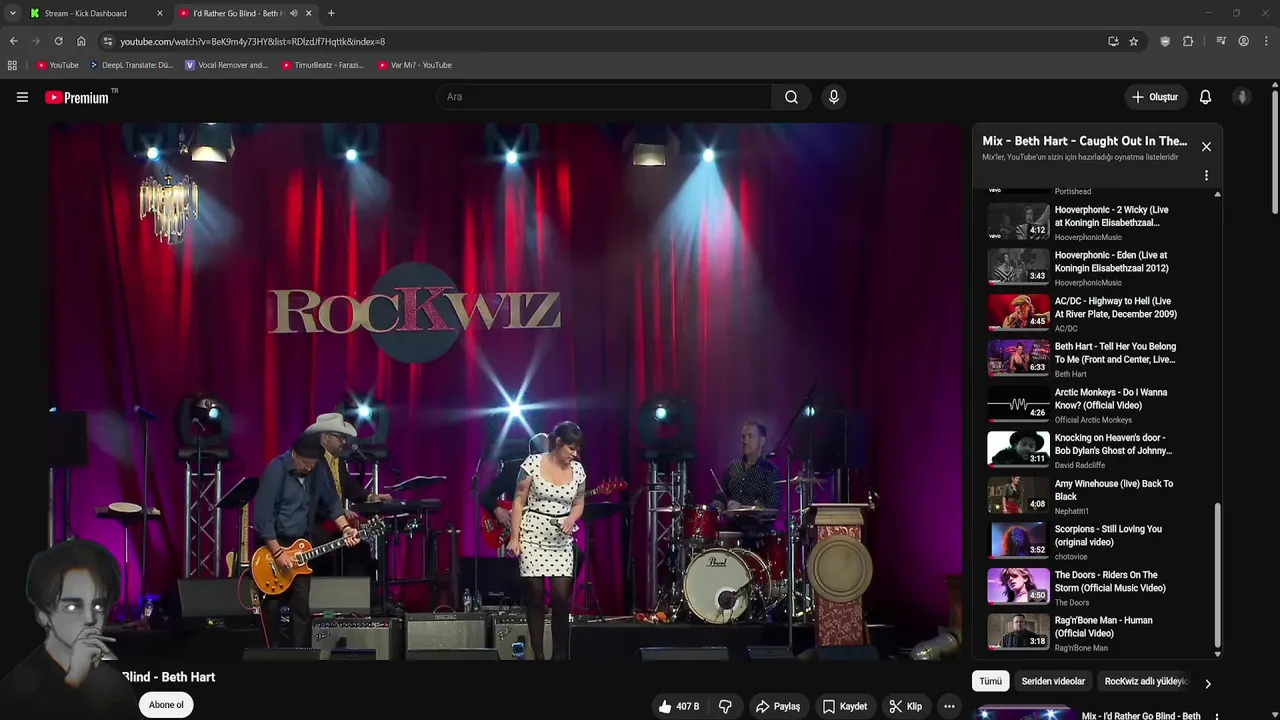Screen dimensions: 1280x720
Task: Click the browser address bar URL
Action: [x=252, y=41]
